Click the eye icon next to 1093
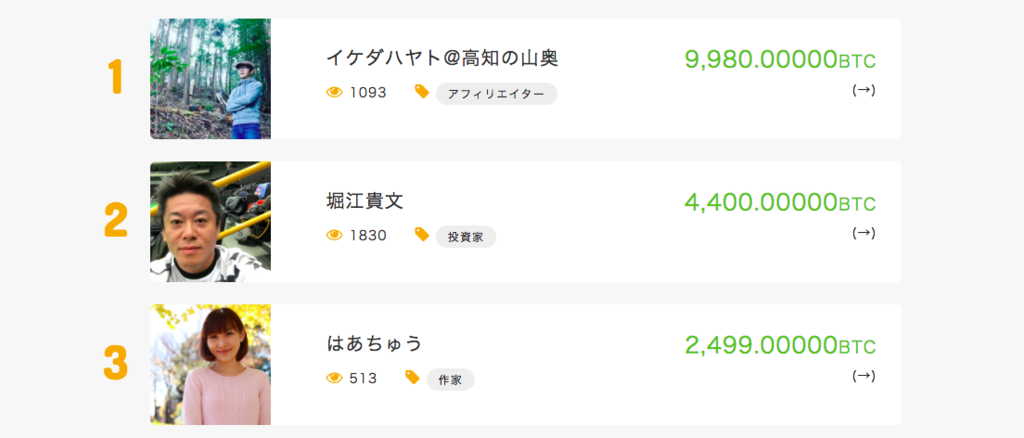This screenshot has width=1024, height=438. click(334, 93)
